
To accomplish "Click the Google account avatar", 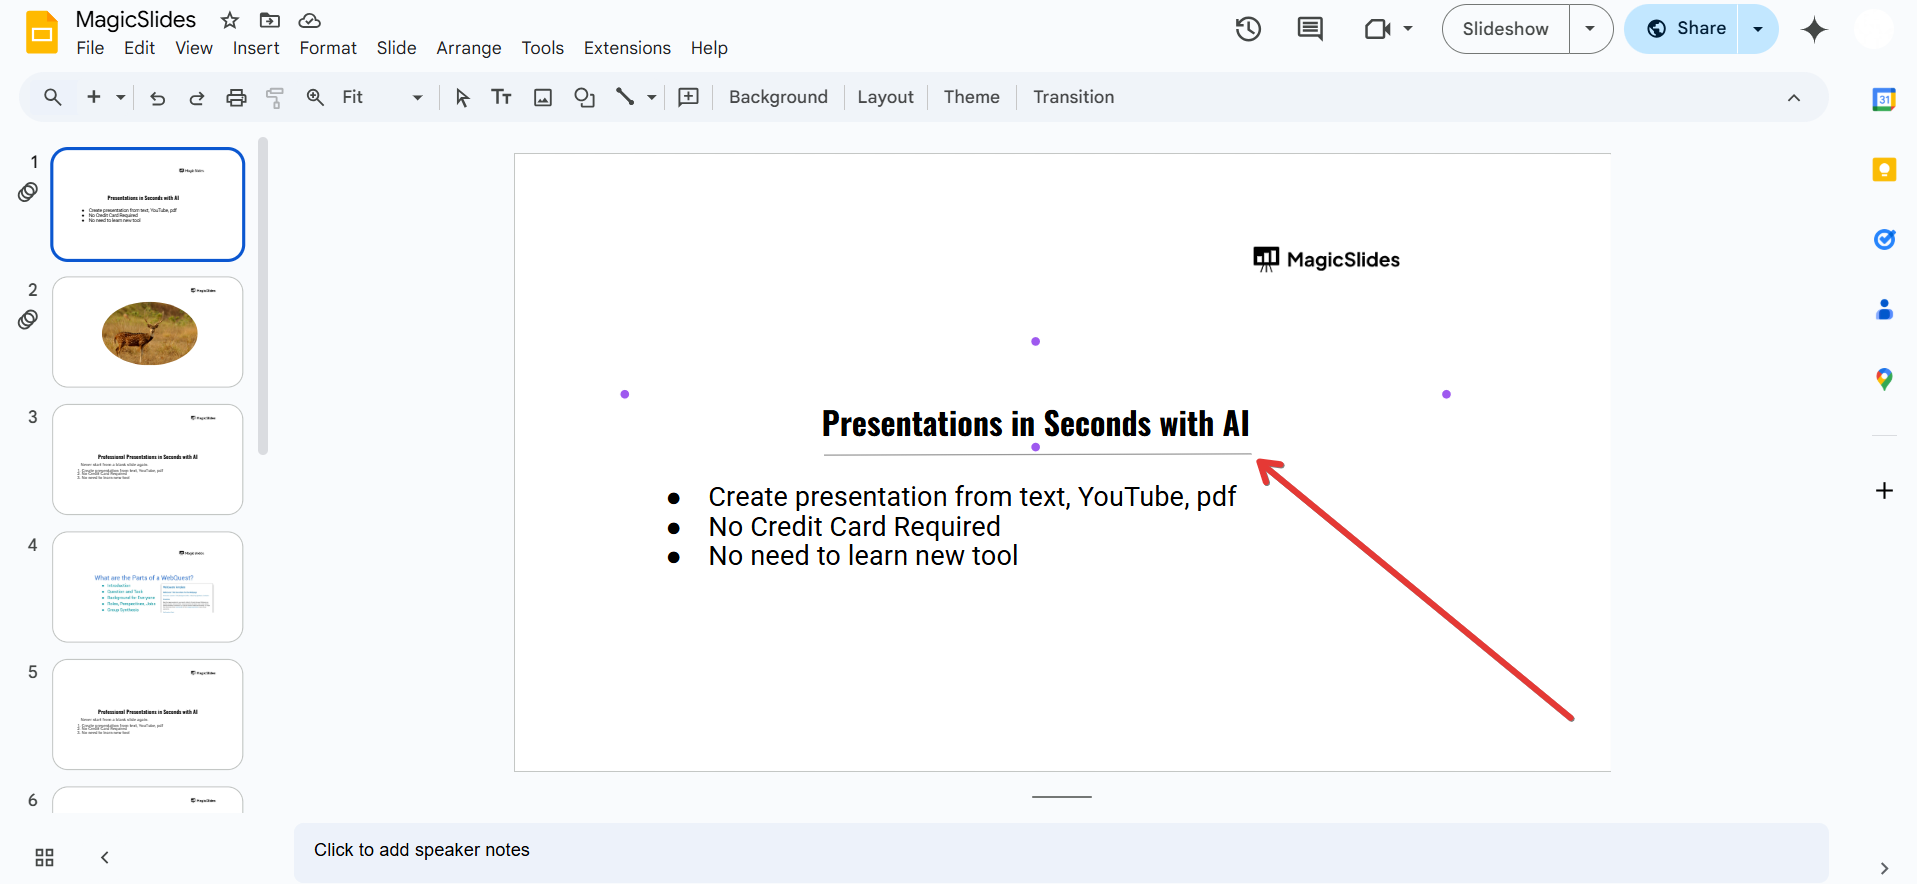I will pos(1873,29).
